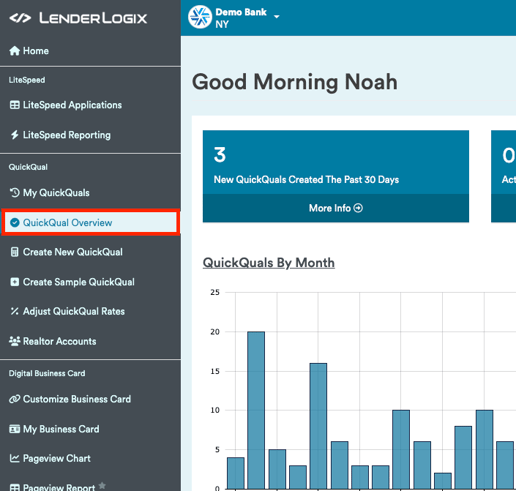Click the Create New QuickQual calculator icon

coord(14,252)
